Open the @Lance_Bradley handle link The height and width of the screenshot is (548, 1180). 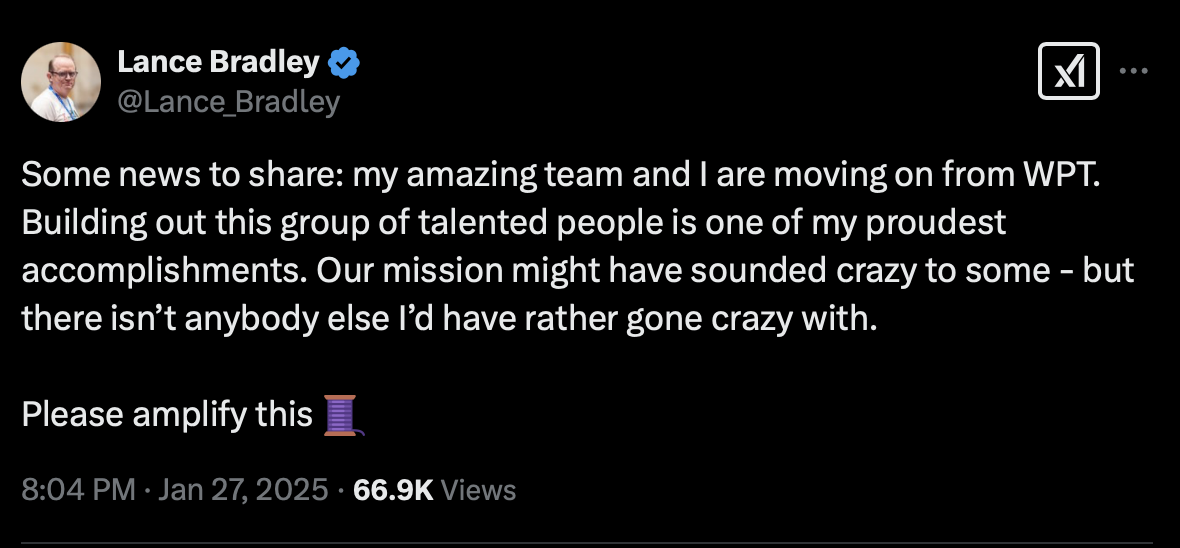click(228, 101)
